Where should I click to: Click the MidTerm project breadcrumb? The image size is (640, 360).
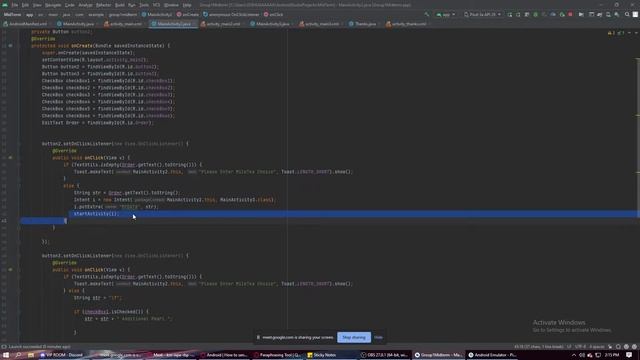point(12,14)
